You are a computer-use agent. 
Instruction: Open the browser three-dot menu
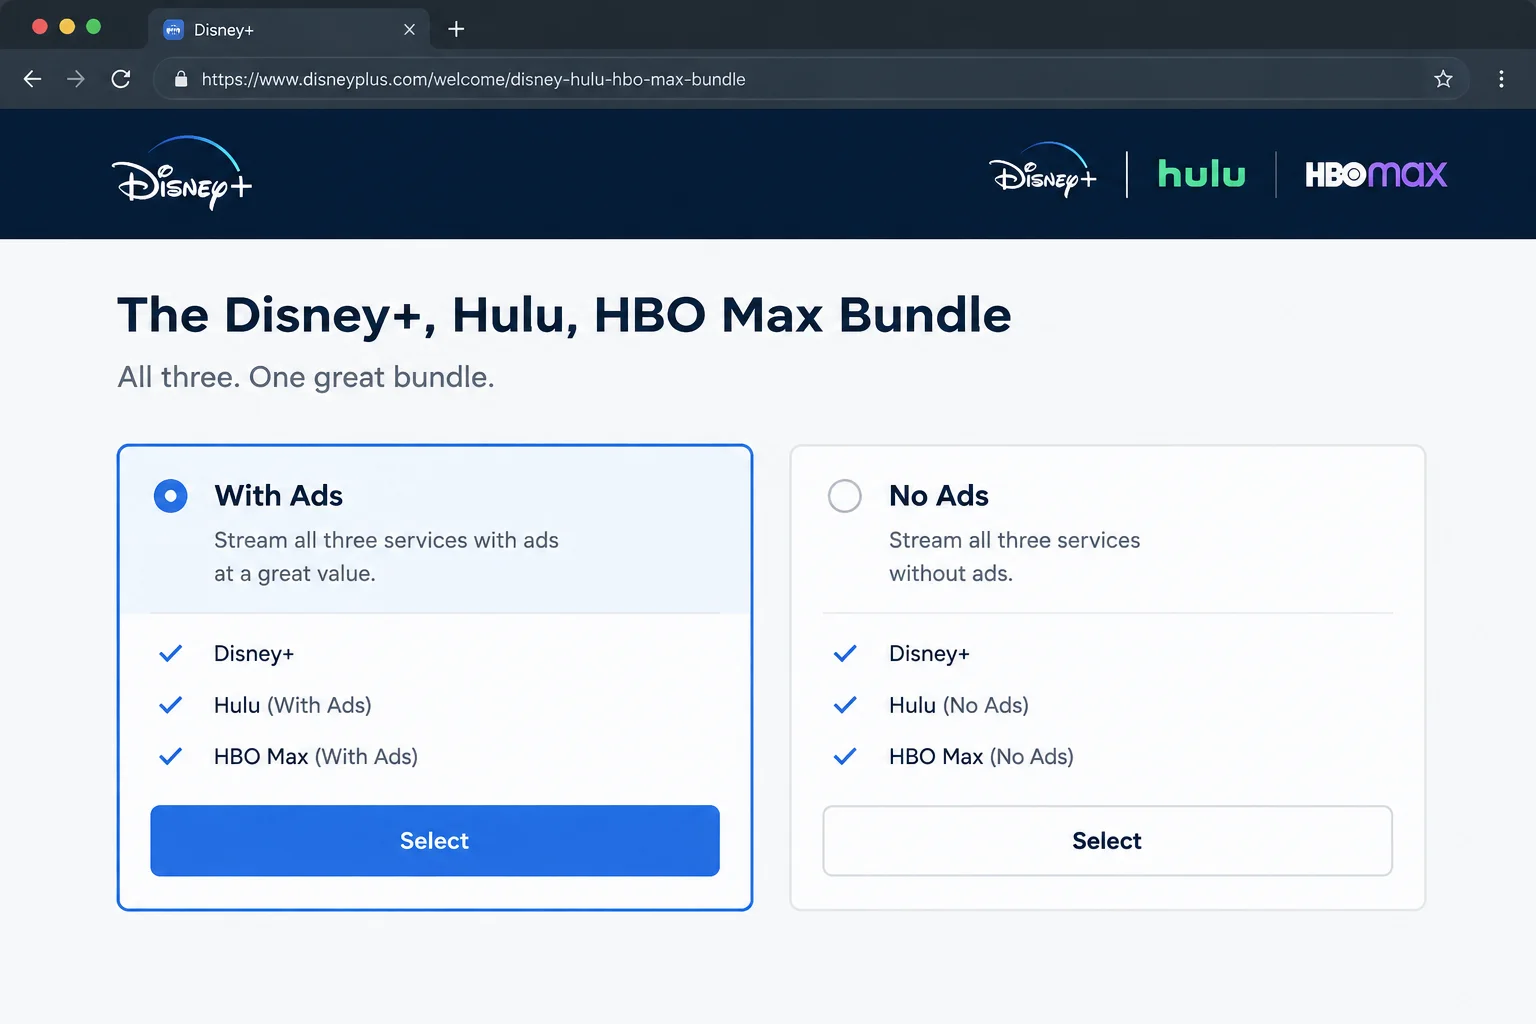coord(1501,79)
